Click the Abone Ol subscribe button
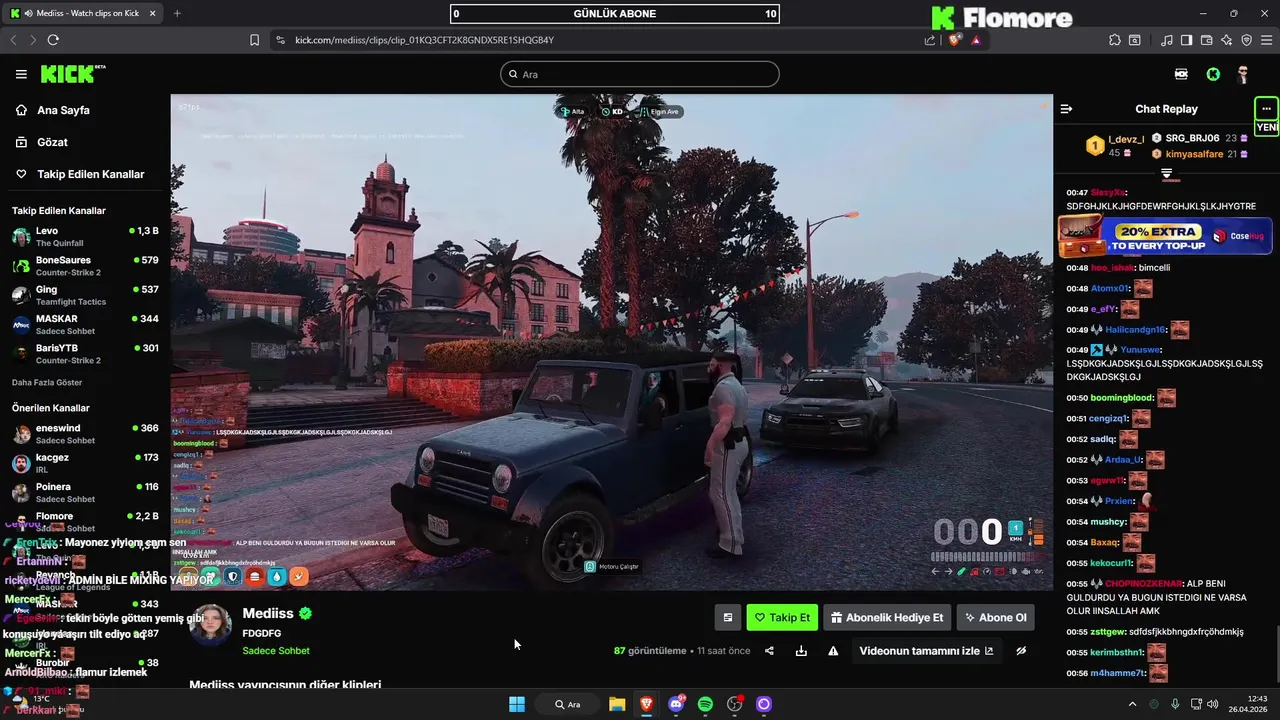 995,617
